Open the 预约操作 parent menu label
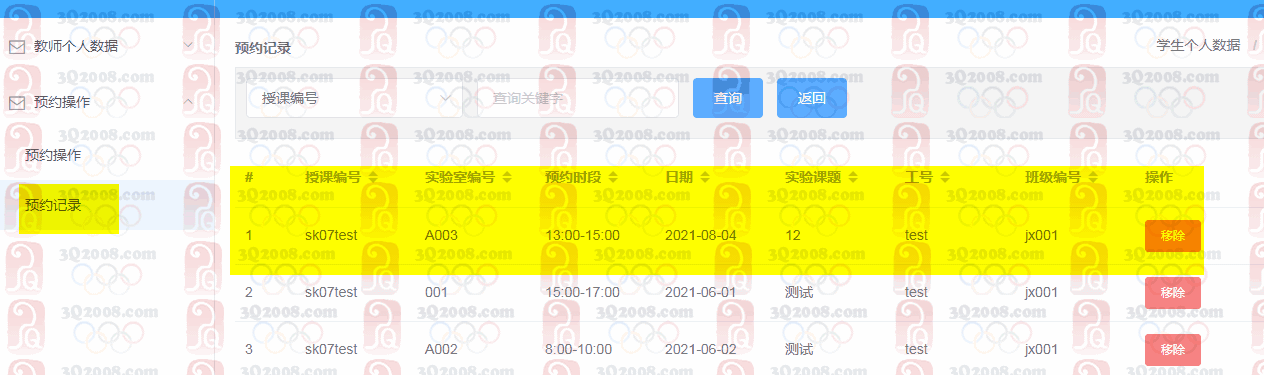 tap(62, 102)
